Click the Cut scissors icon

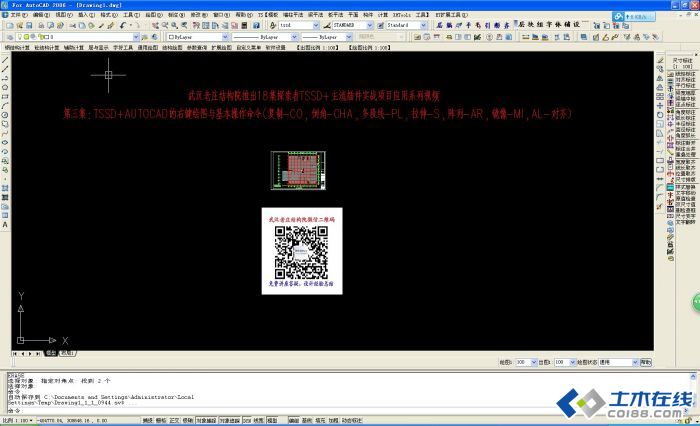[x=72, y=25]
